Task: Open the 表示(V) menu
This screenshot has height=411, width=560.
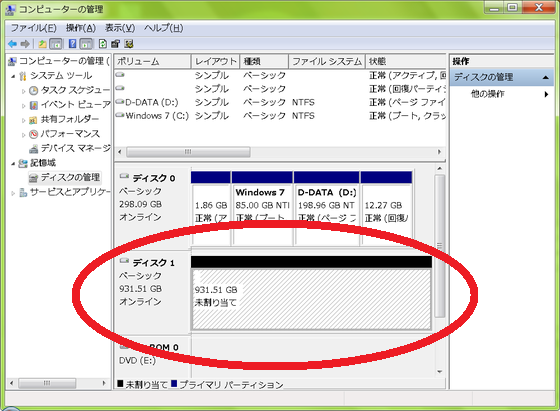Action: click(x=120, y=28)
